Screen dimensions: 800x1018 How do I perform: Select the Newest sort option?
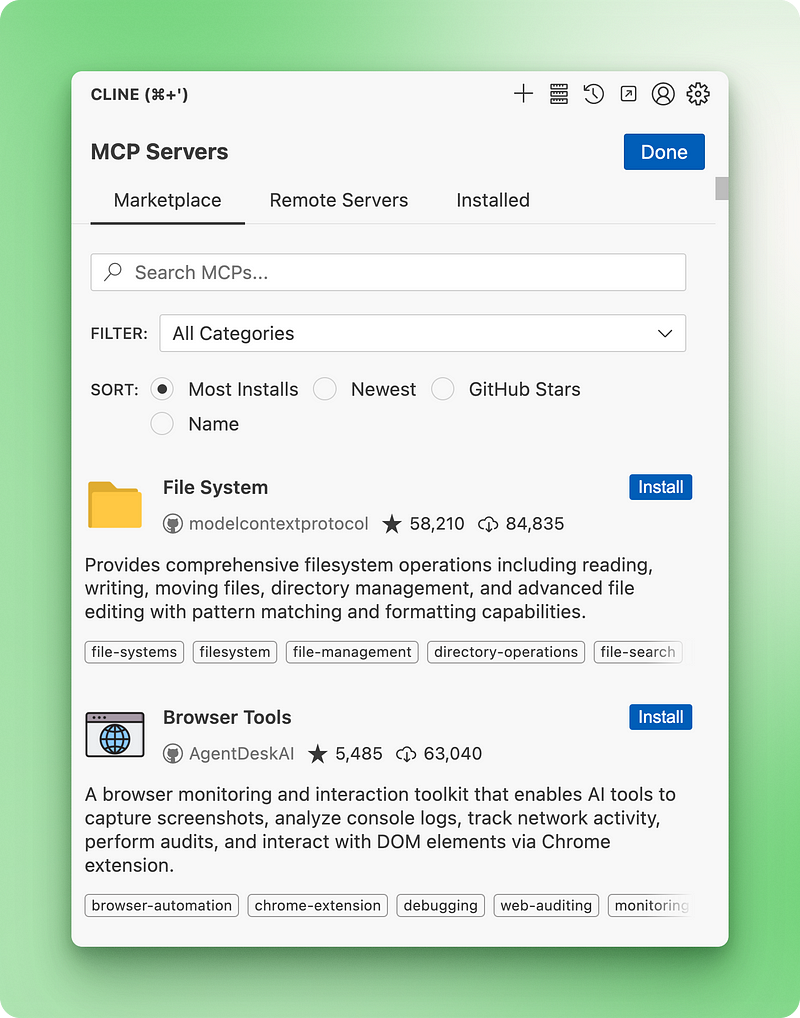[325, 389]
